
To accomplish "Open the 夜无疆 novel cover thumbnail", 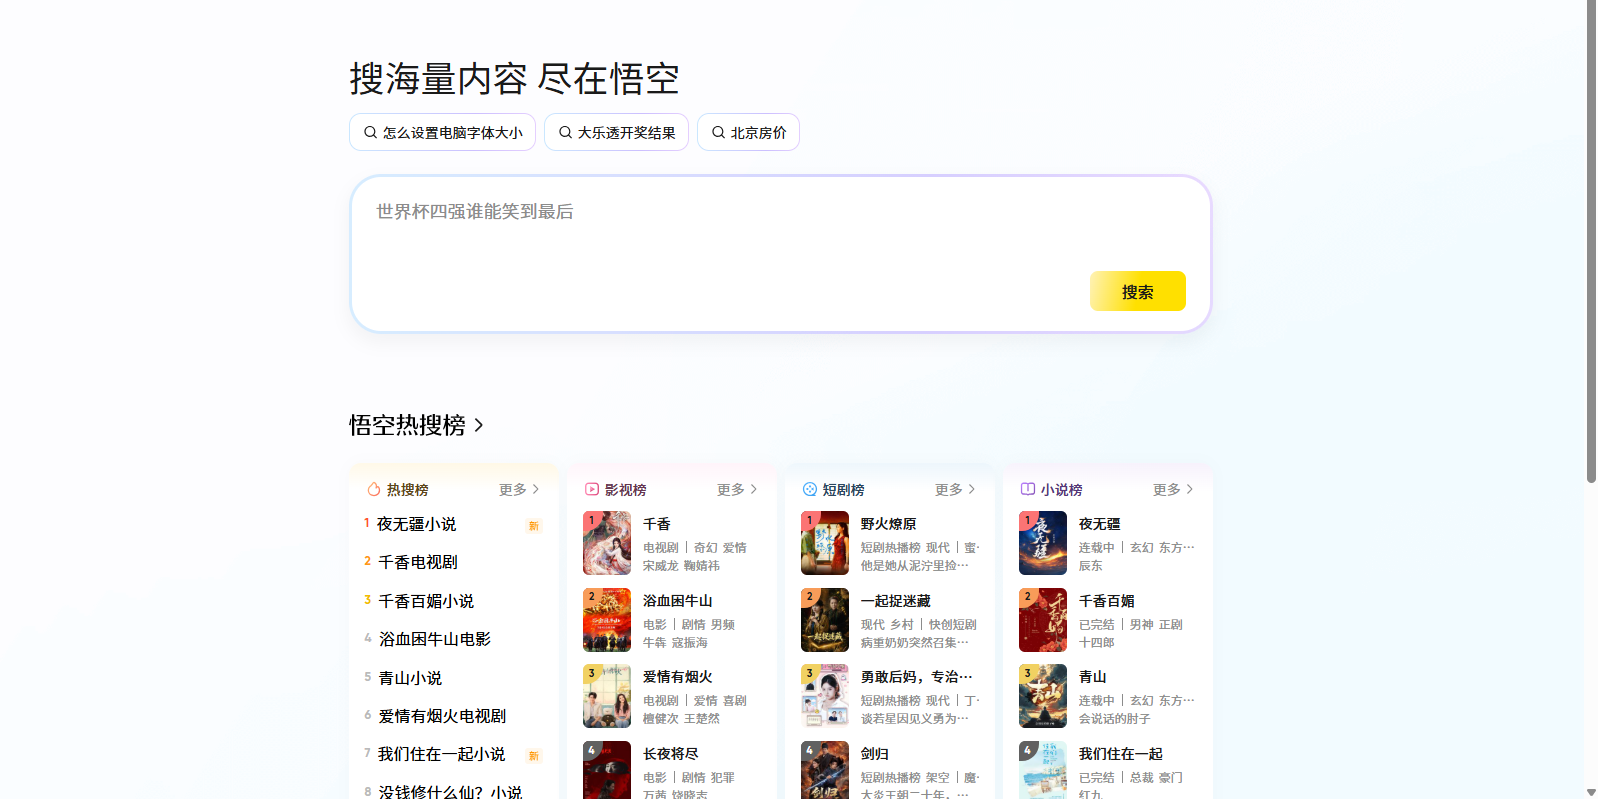I will tap(1043, 543).
